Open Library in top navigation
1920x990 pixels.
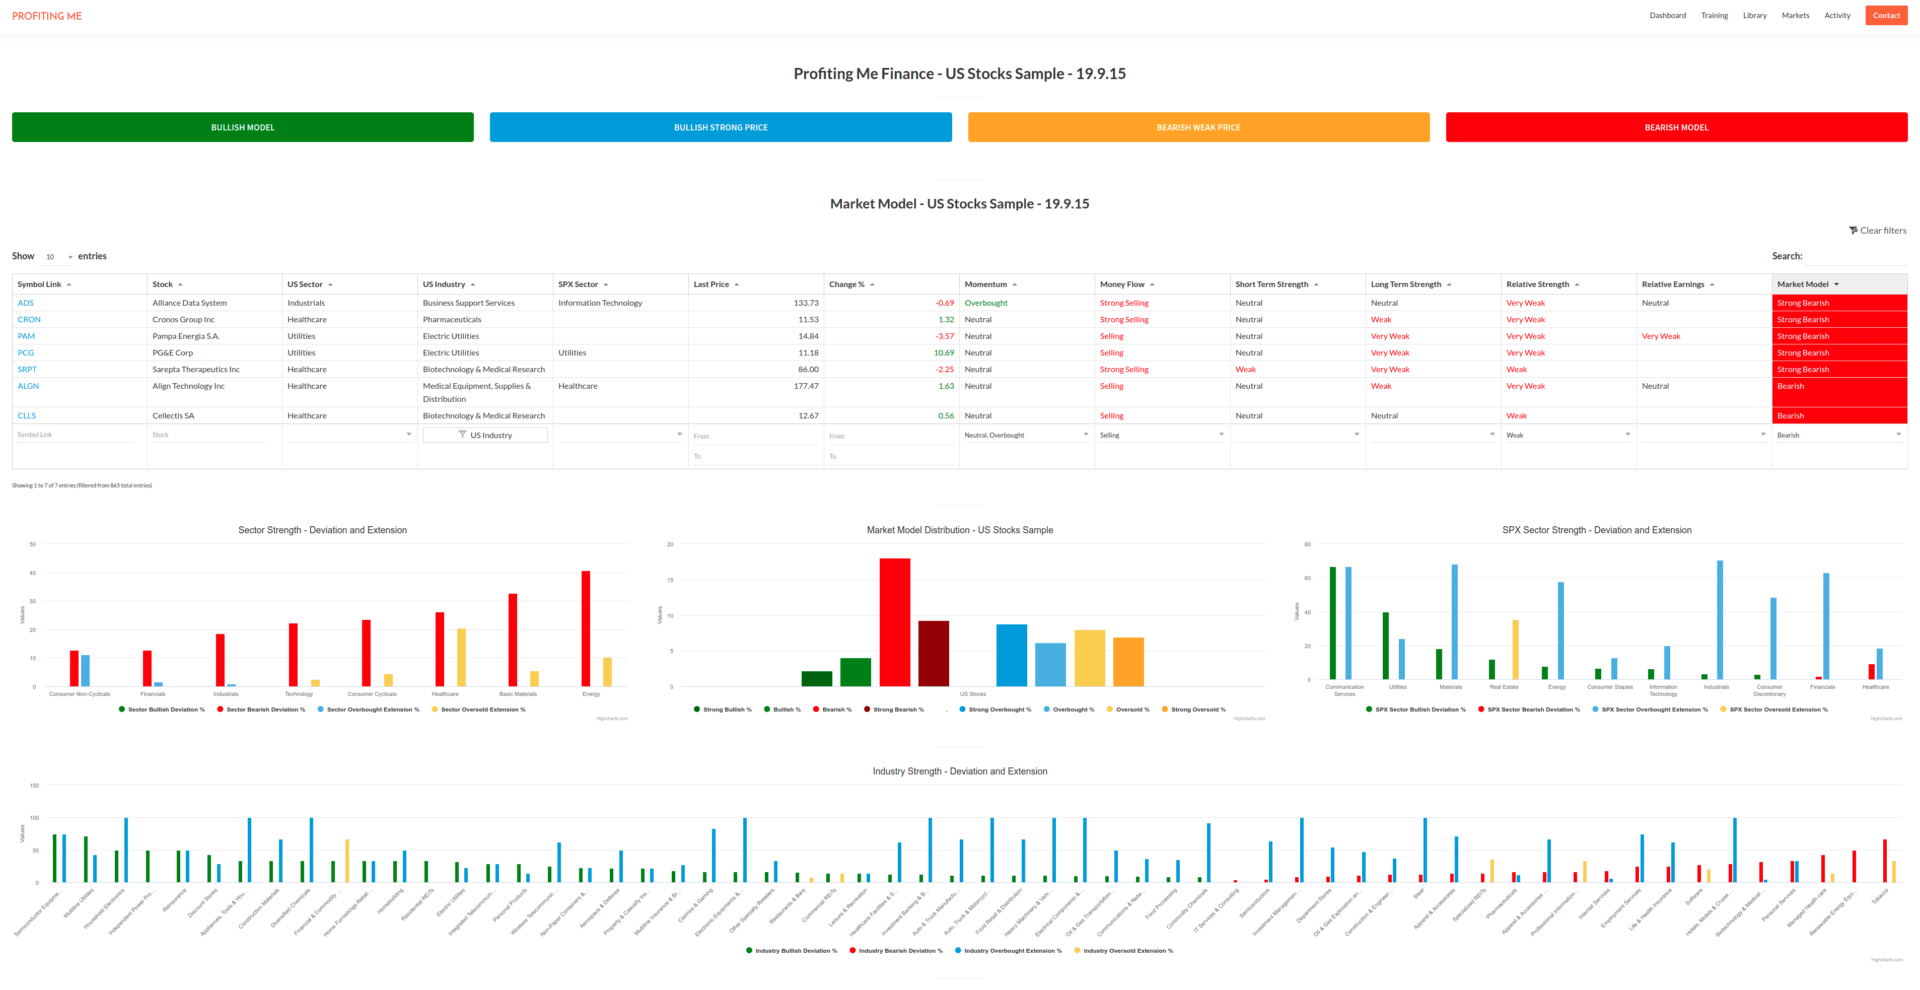click(x=1754, y=16)
